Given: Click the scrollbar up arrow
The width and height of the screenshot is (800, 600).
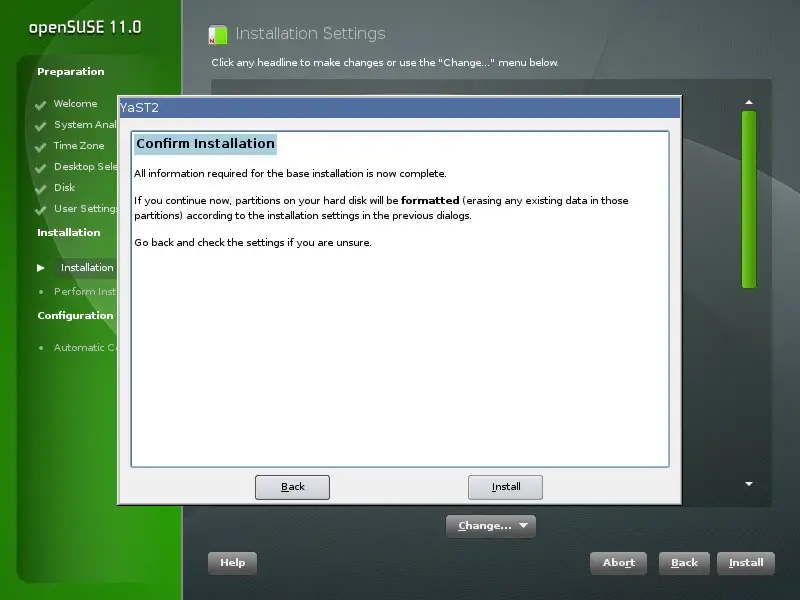Looking at the screenshot, I should point(749,102).
